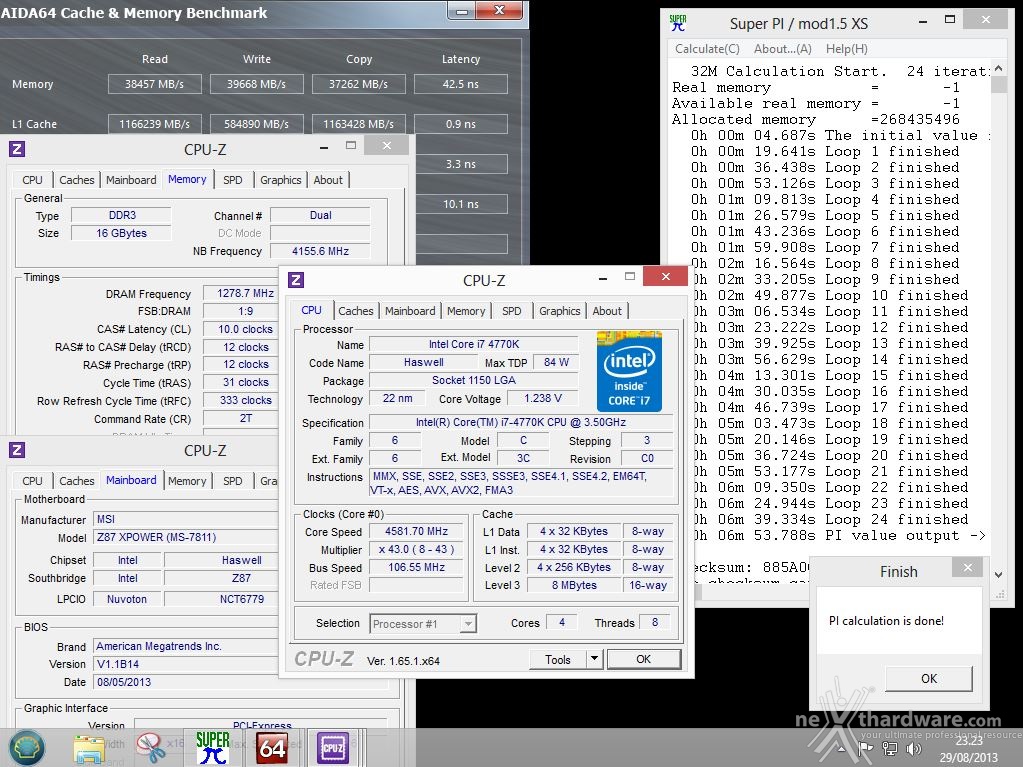Click the Super PI title bar icon
This screenshot has height=767, width=1023.
pos(678,23)
